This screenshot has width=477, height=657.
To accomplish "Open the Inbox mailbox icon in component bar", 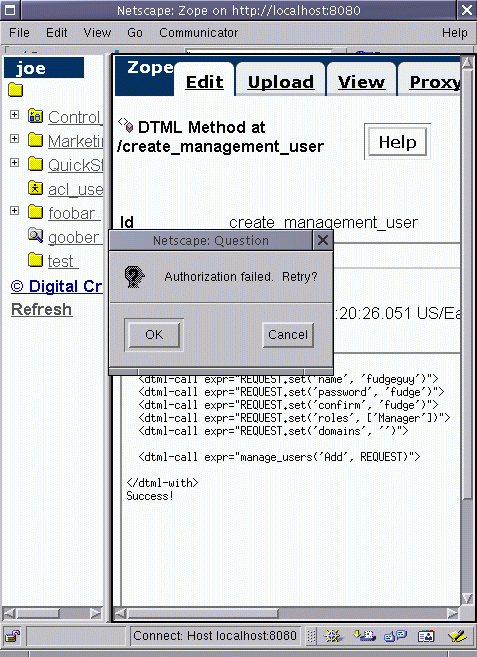I will coord(364,636).
